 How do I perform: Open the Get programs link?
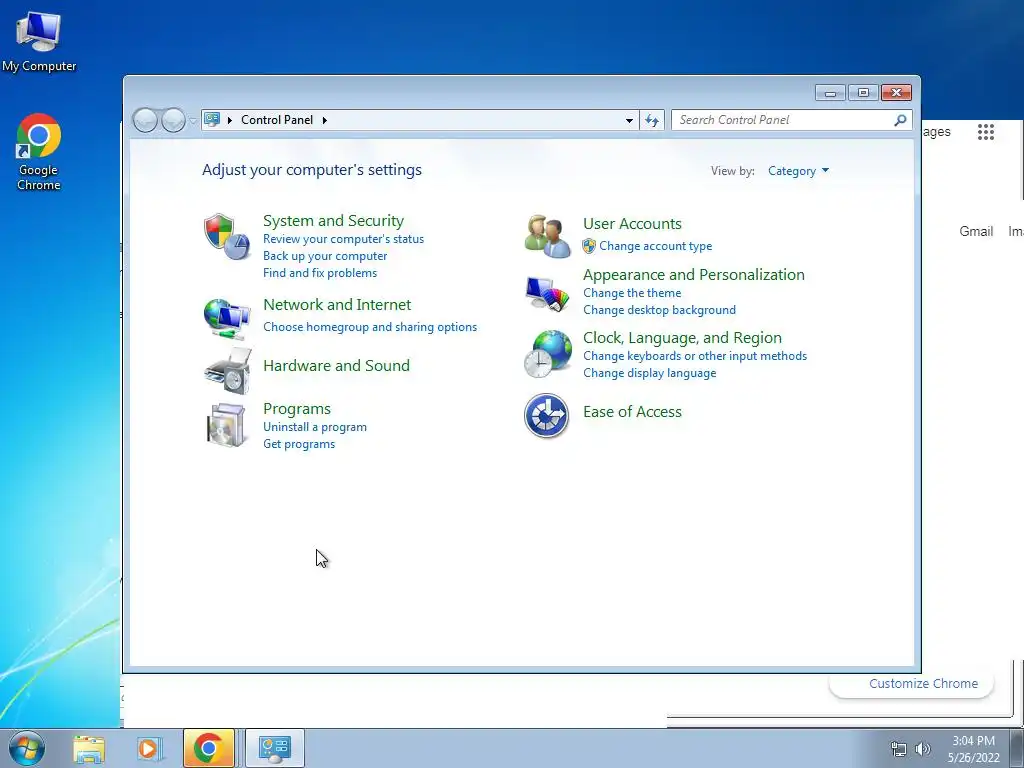click(x=298, y=444)
